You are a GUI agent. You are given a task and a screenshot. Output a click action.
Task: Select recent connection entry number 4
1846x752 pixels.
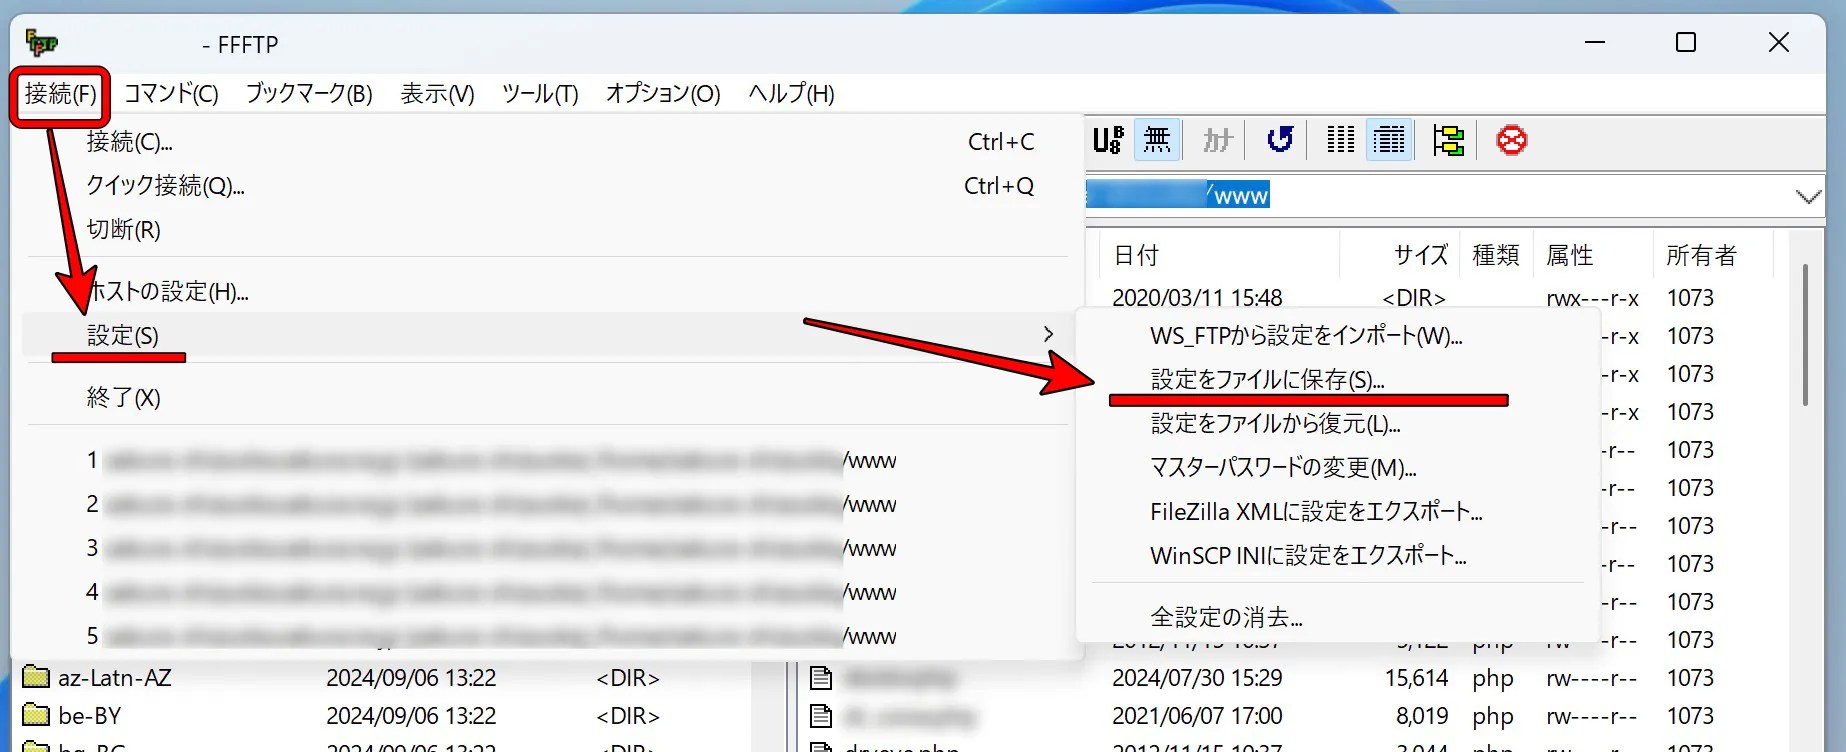tap(549, 593)
